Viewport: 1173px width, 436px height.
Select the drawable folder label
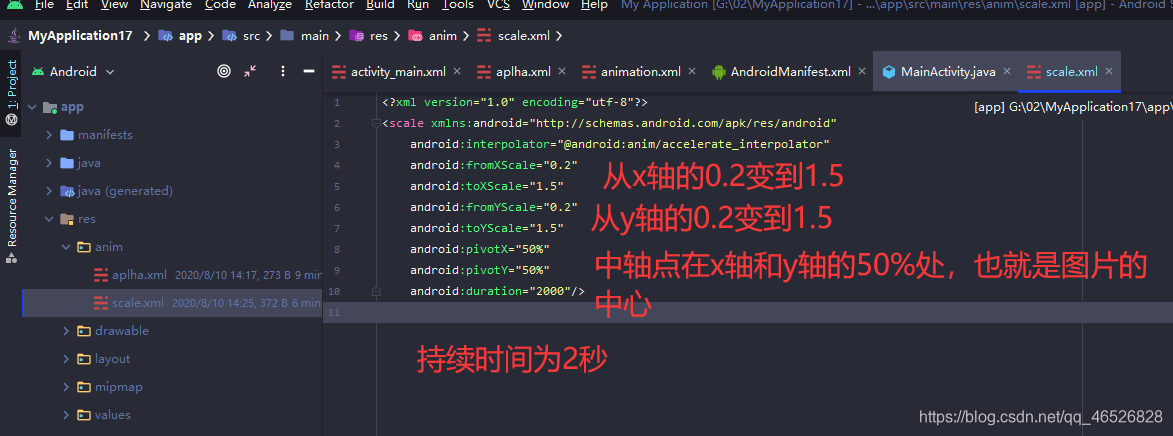(x=122, y=331)
